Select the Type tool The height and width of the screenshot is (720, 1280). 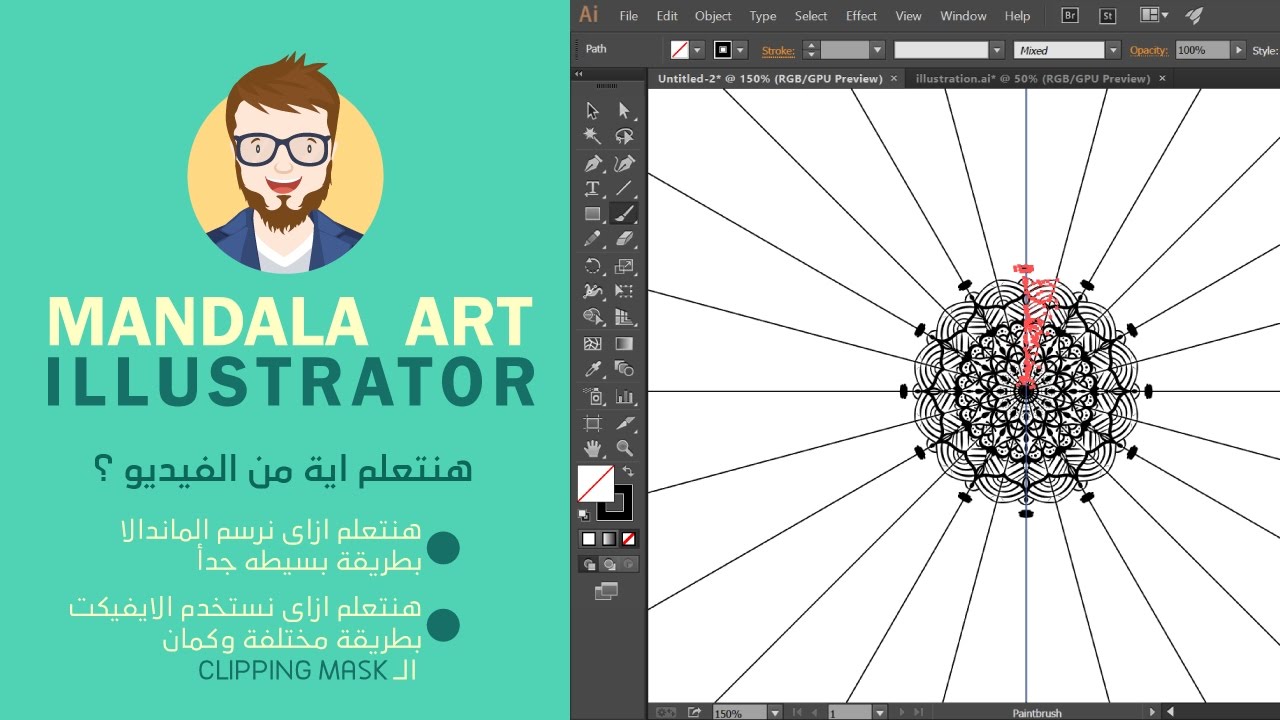592,188
